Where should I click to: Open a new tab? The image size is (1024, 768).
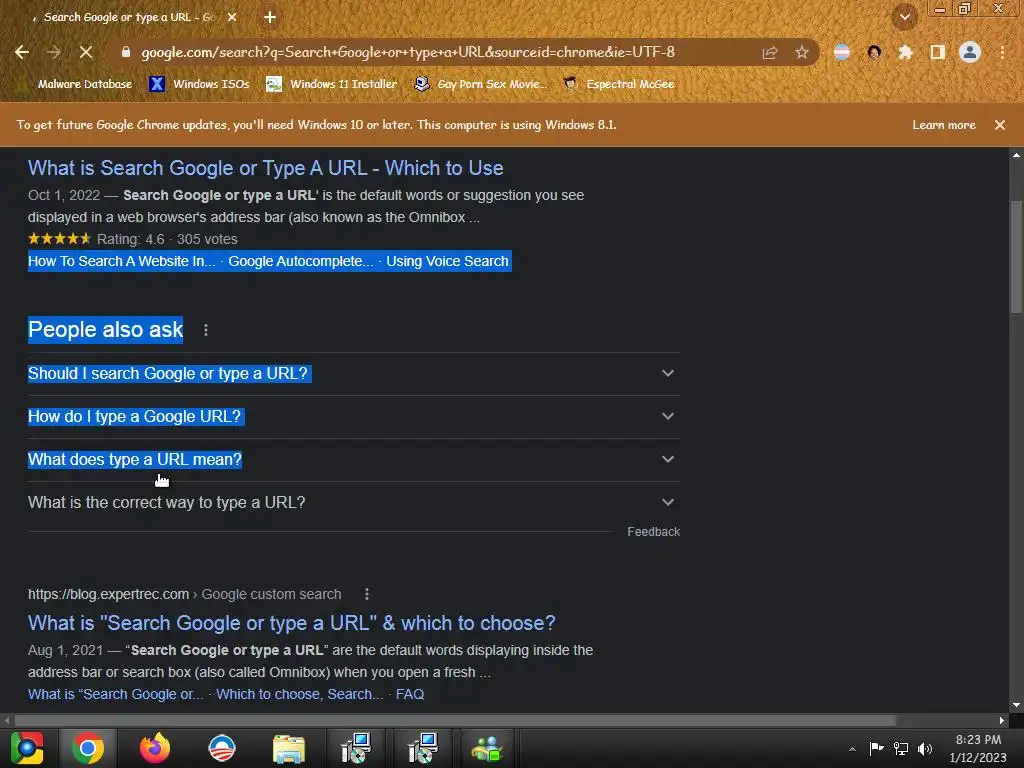click(270, 18)
